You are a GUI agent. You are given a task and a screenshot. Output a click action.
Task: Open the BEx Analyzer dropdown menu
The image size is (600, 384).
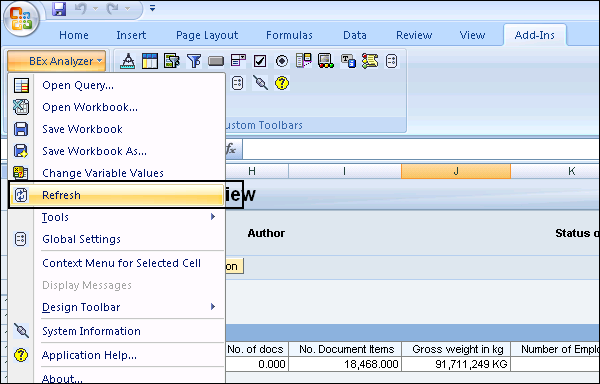click(57, 61)
